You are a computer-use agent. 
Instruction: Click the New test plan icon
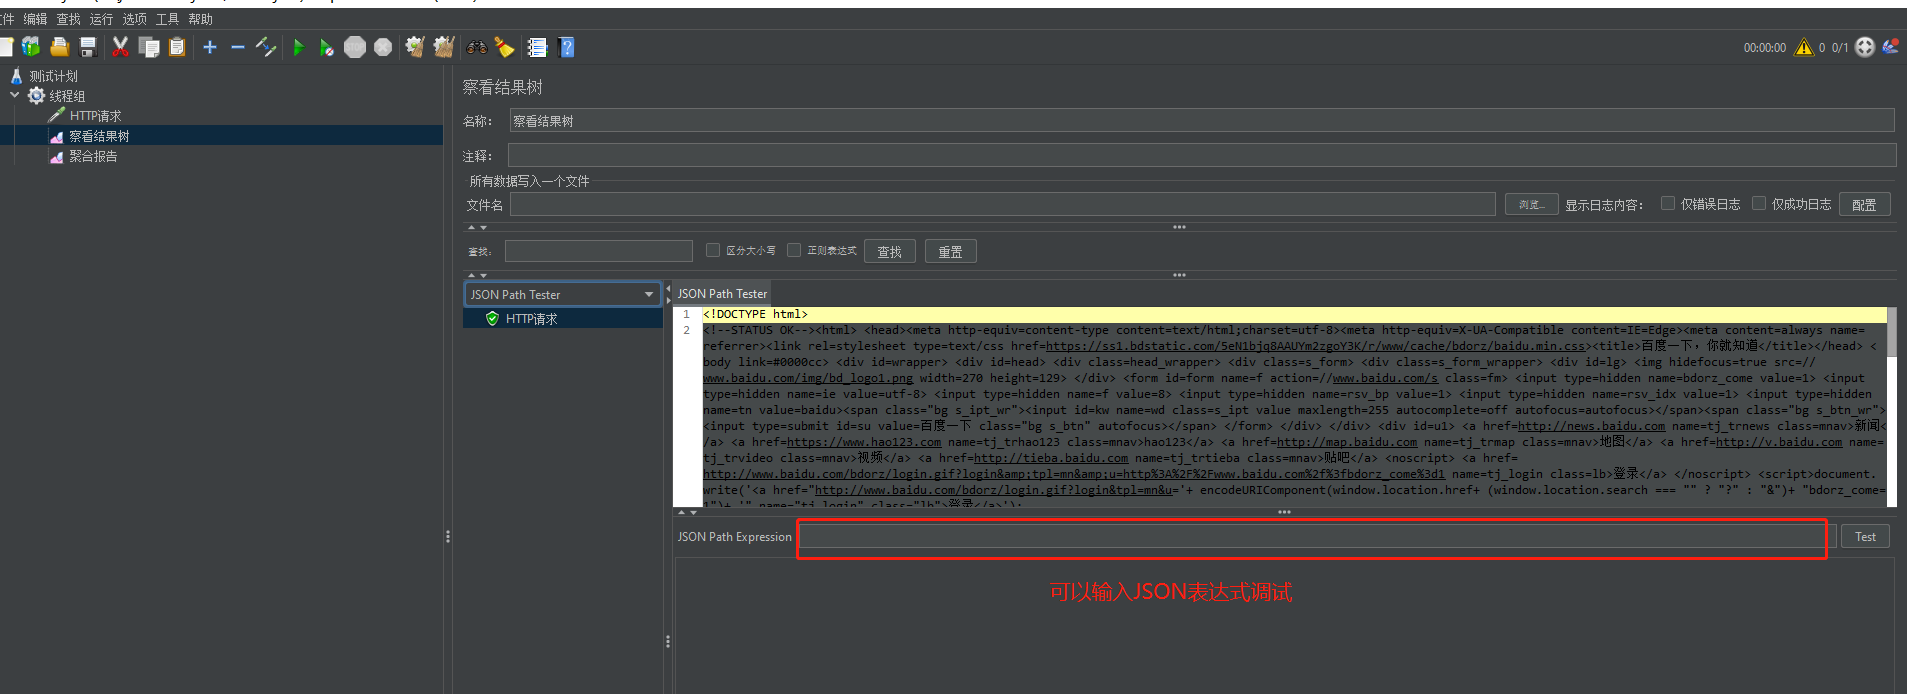(x=5, y=47)
